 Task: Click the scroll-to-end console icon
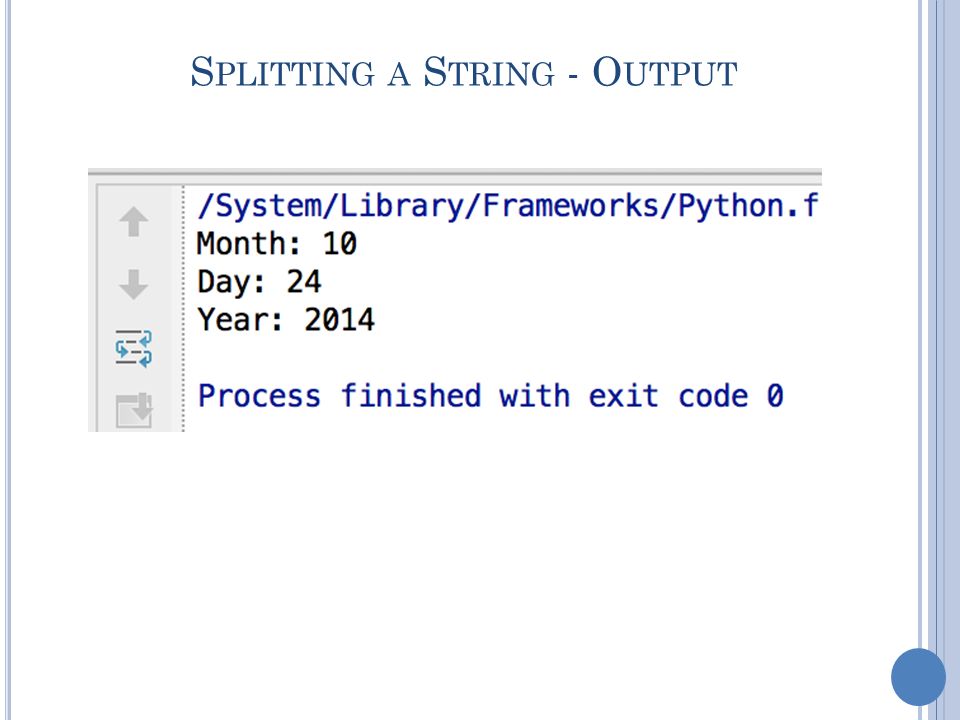click(134, 410)
